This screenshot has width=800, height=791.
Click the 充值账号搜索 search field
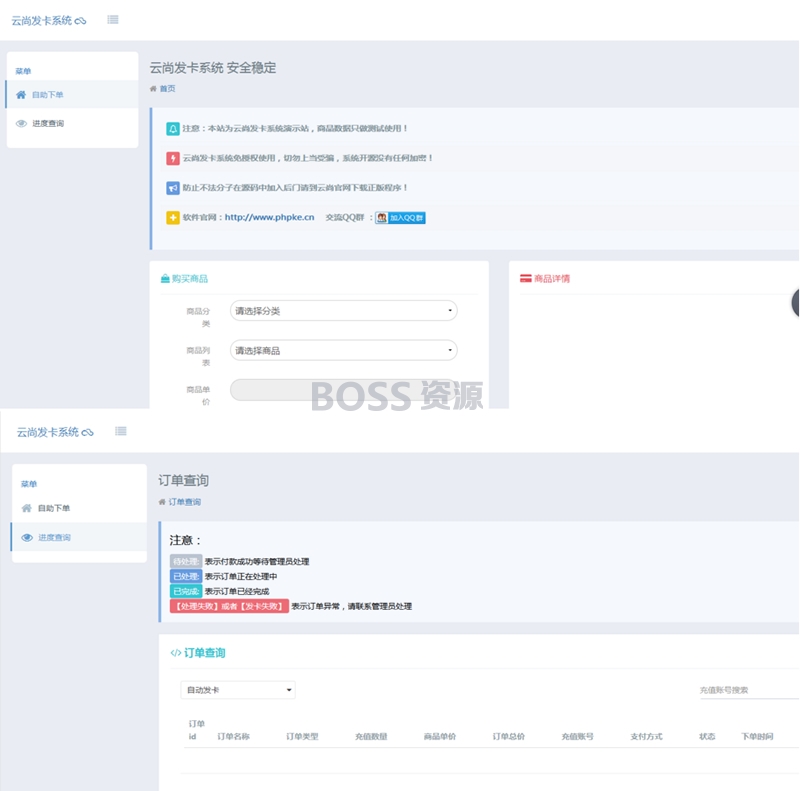coord(748,690)
